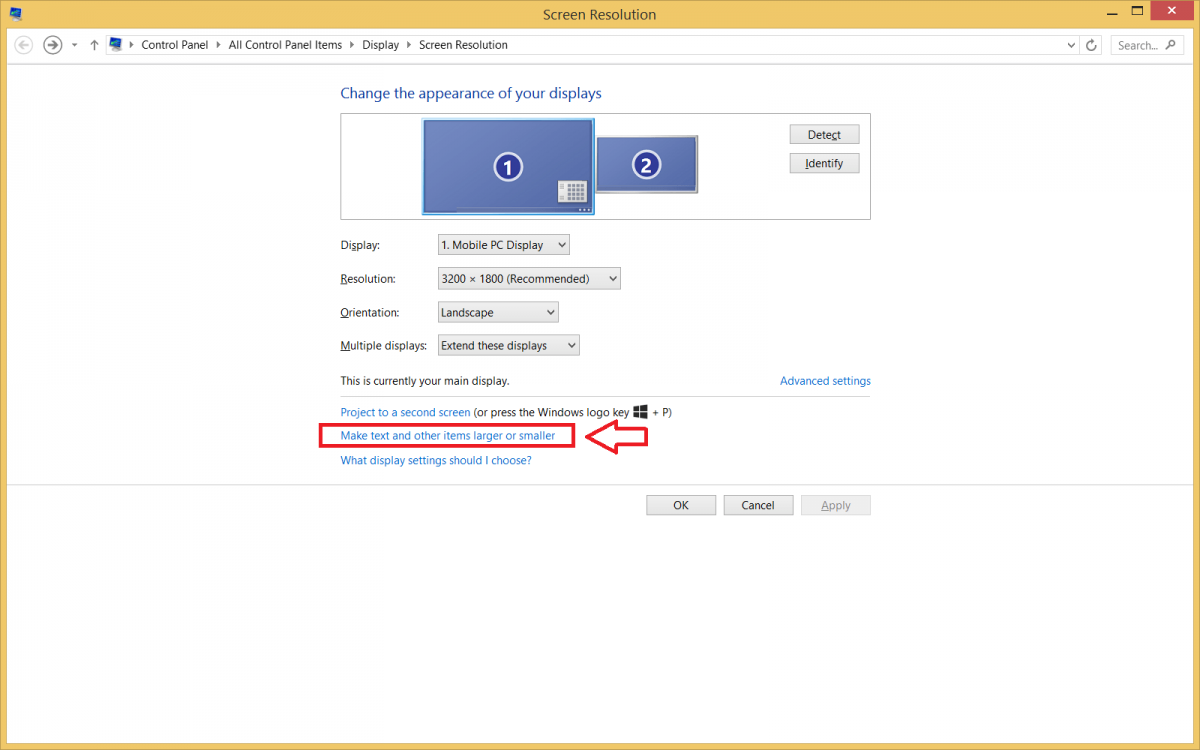Image resolution: width=1200 pixels, height=750 pixels.
Task: Click the arrow after All Control Panel Items
Action: [352, 45]
